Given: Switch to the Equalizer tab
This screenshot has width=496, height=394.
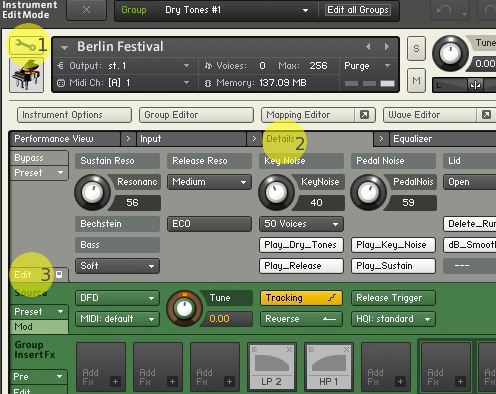Looking at the screenshot, I should [x=443, y=139].
